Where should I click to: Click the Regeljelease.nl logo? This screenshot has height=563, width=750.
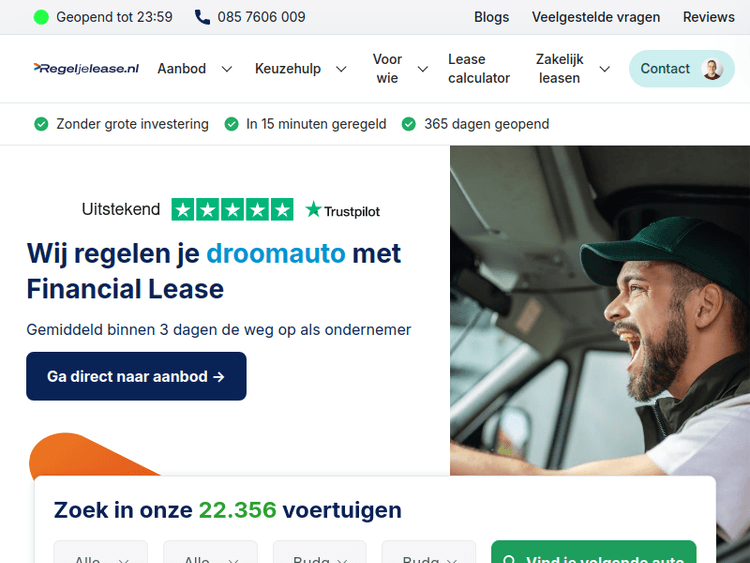click(x=86, y=68)
